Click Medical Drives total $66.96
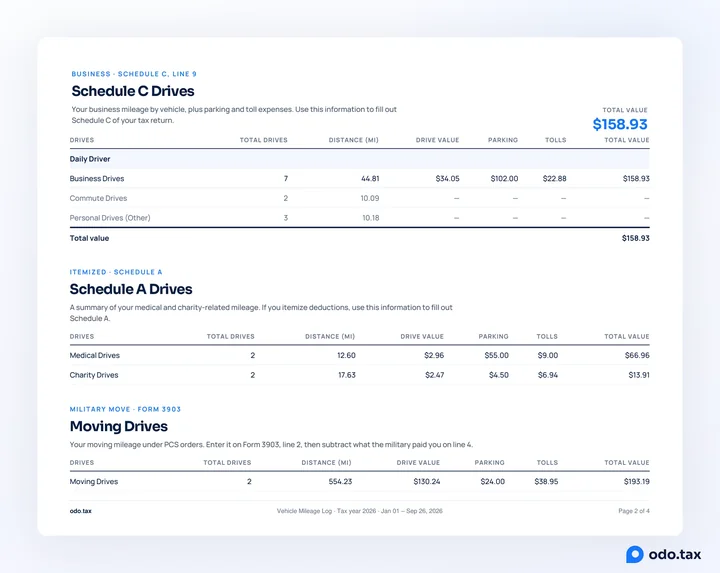This screenshot has width=720, height=573. tap(637, 355)
